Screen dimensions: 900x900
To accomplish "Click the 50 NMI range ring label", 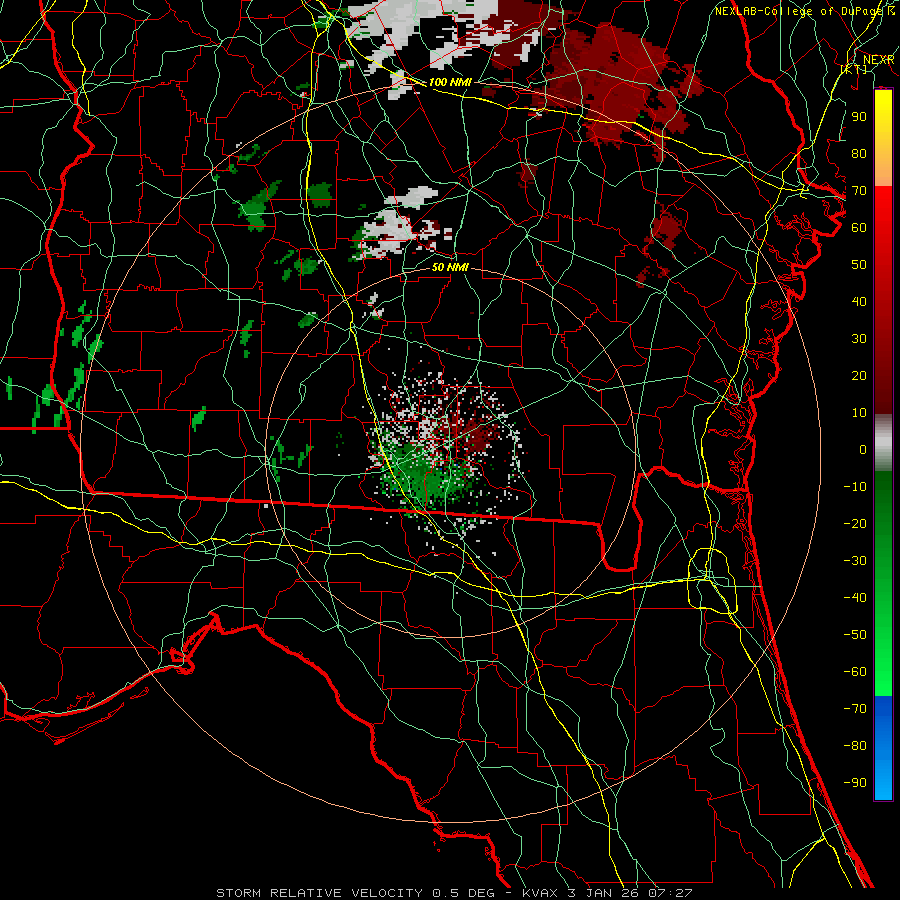I will point(450,267).
